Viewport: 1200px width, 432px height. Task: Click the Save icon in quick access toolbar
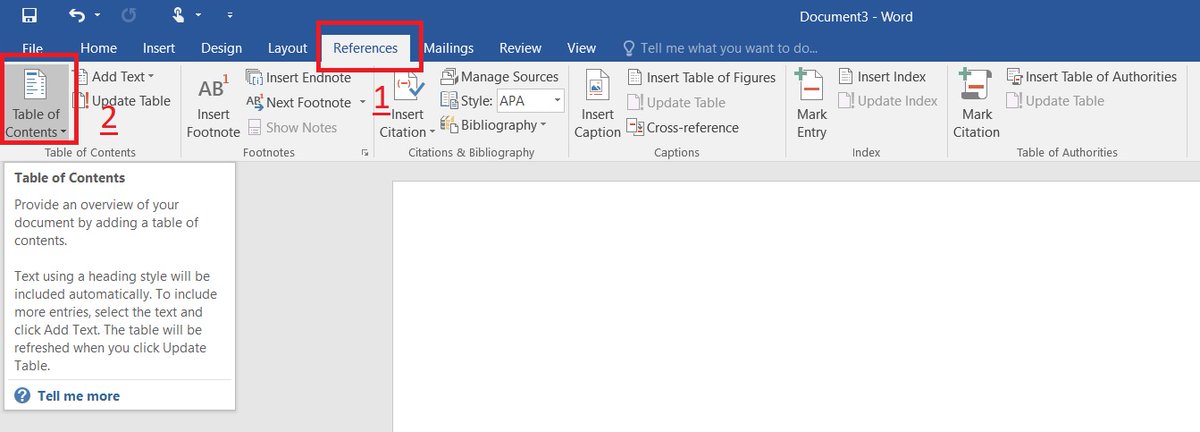[29, 16]
